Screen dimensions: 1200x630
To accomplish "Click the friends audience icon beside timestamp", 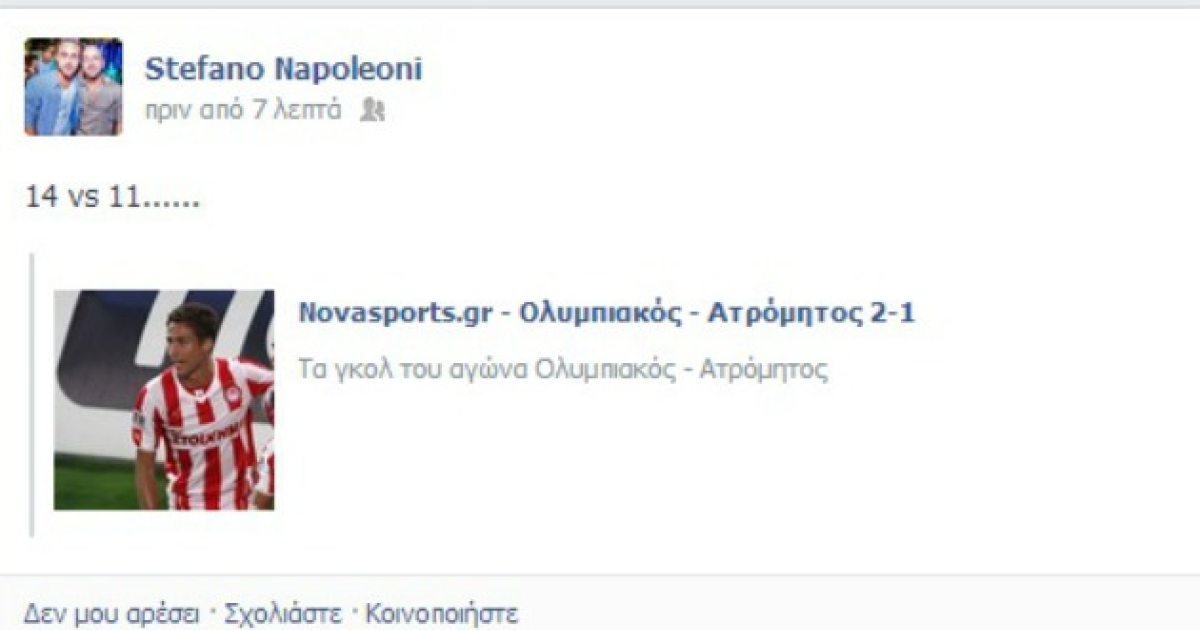I will (x=372, y=110).
